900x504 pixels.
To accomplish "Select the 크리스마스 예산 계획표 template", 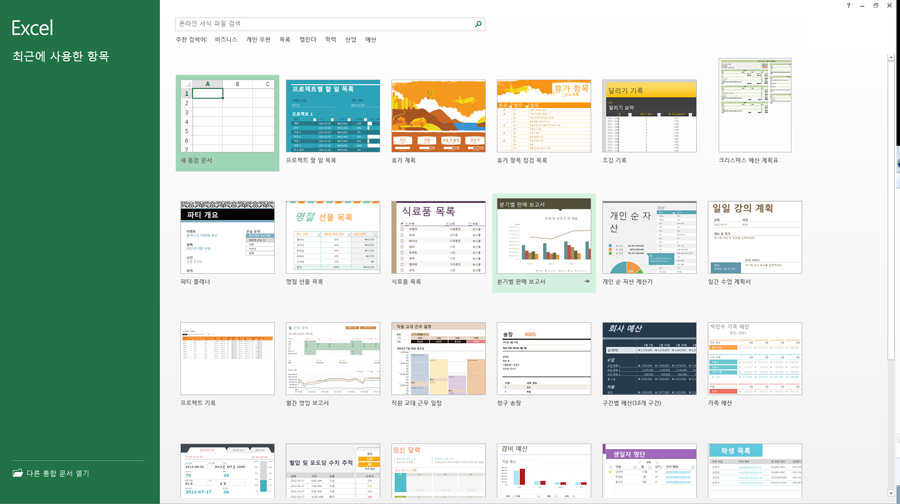I will point(755,105).
